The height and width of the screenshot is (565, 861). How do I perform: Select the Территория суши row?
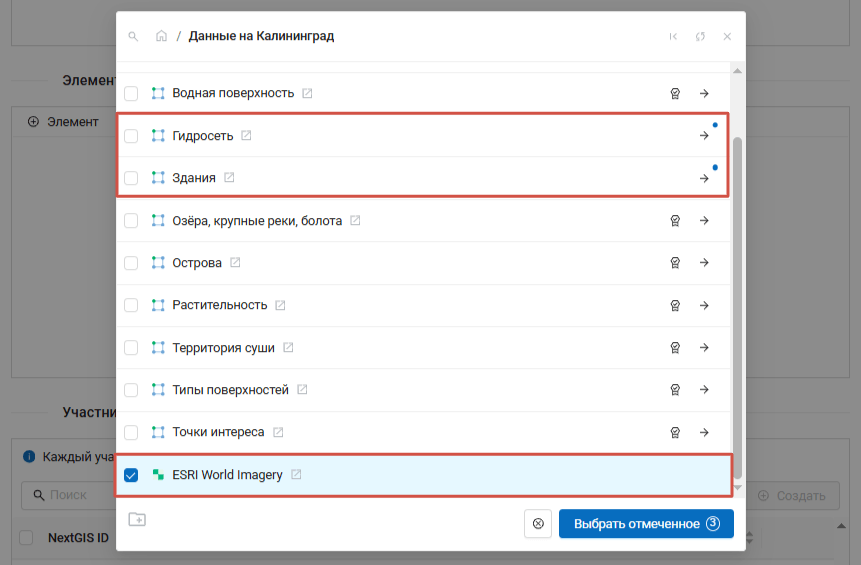[x=400, y=348]
